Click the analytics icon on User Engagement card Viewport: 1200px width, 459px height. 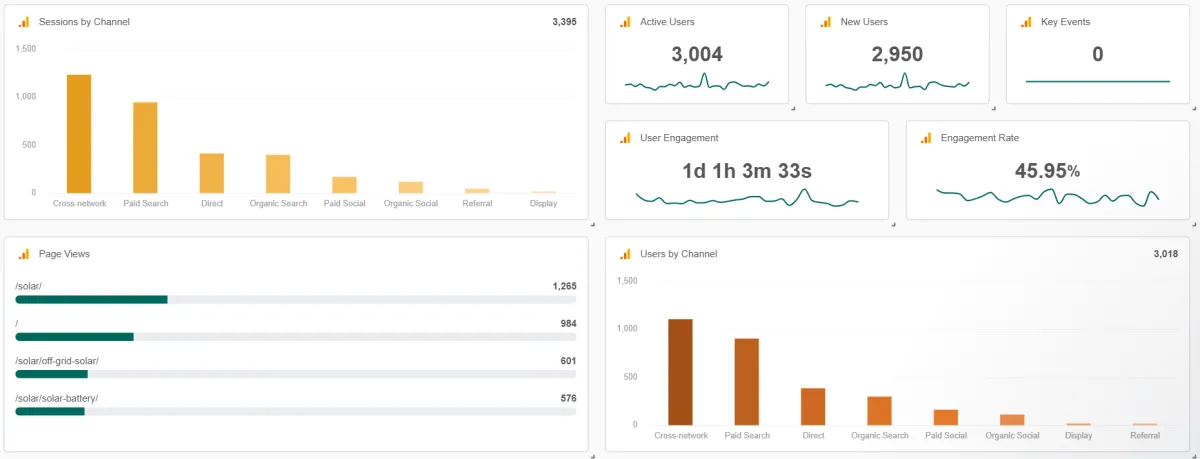(x=626, y=138)
